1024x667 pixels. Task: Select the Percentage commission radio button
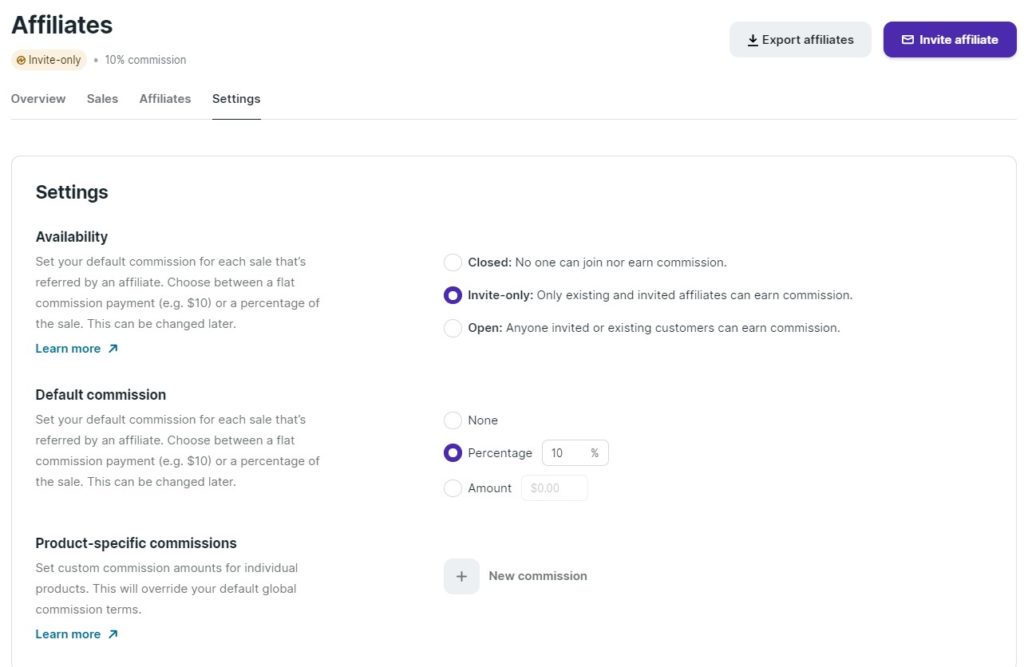(x=453, y=453)
